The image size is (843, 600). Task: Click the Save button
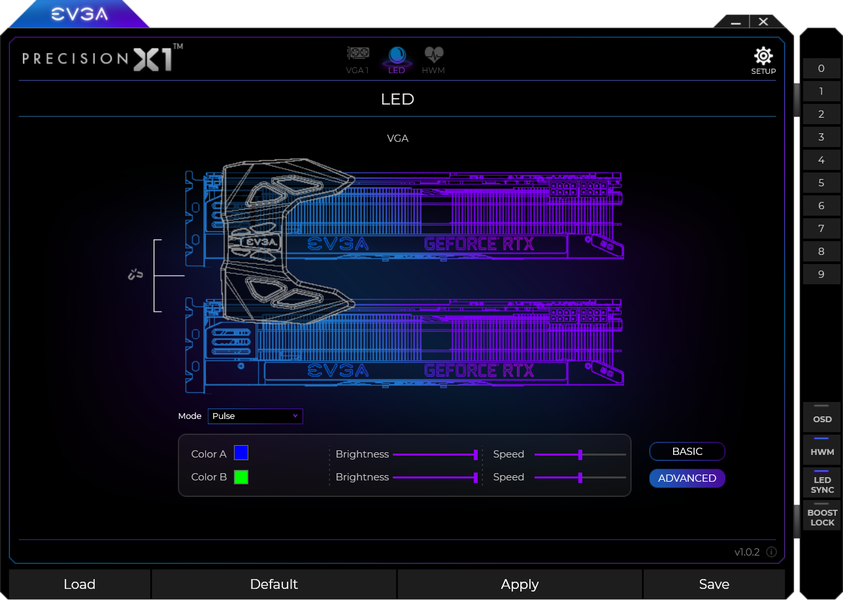click(714, 584)
